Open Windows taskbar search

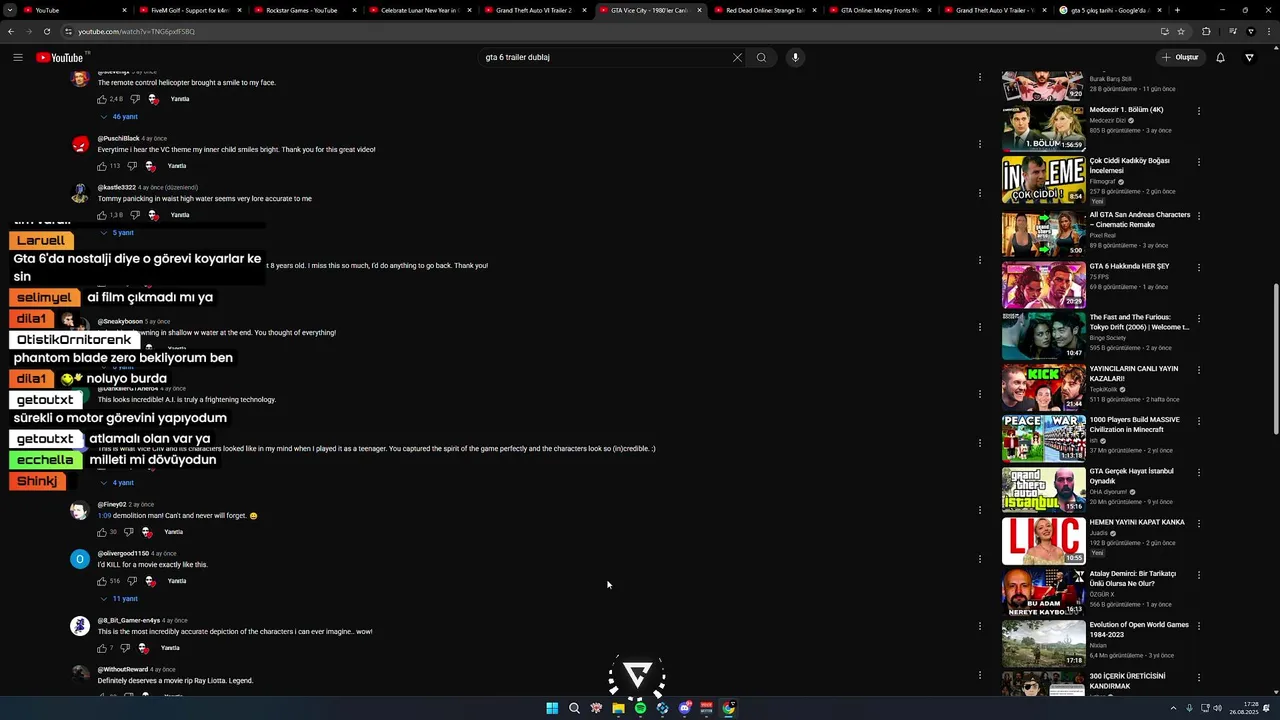point(574,708)
